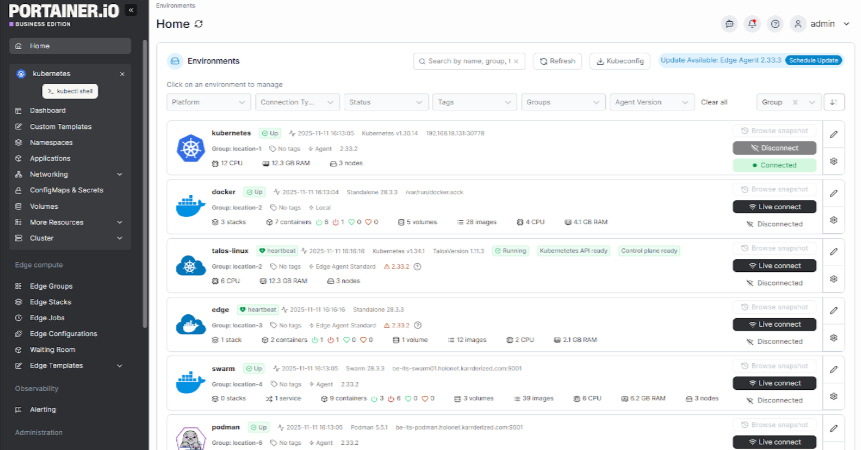Image resolution: width=861 pixels, height=450 pixels.
Task: Launch the kubectl shell button
Action: point(70,91)
